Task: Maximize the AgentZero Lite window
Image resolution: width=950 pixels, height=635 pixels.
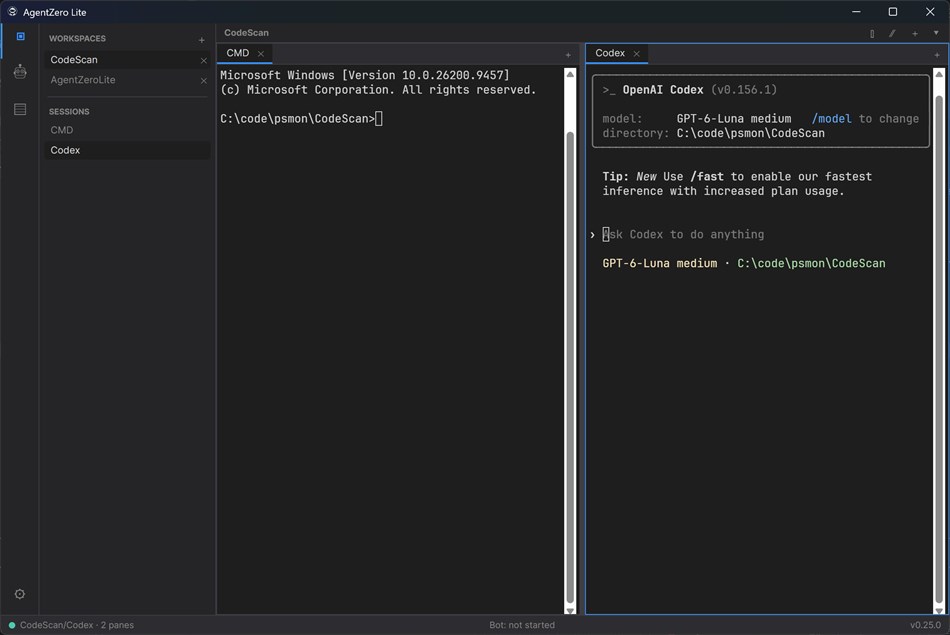Action: 892,12
